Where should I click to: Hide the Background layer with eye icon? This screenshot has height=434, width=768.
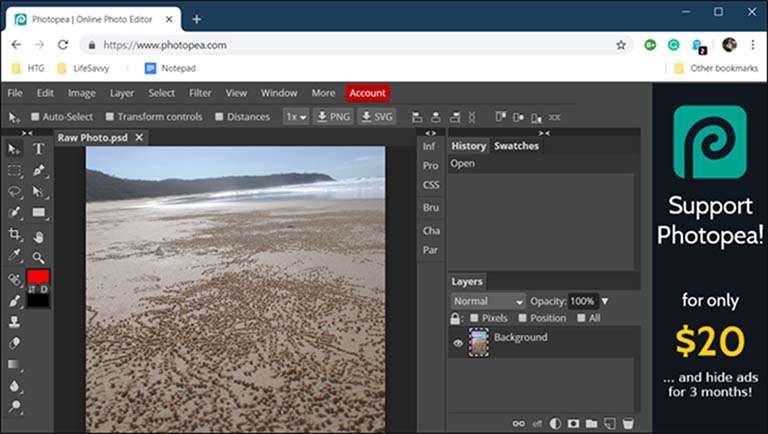(x=458, y=343)
